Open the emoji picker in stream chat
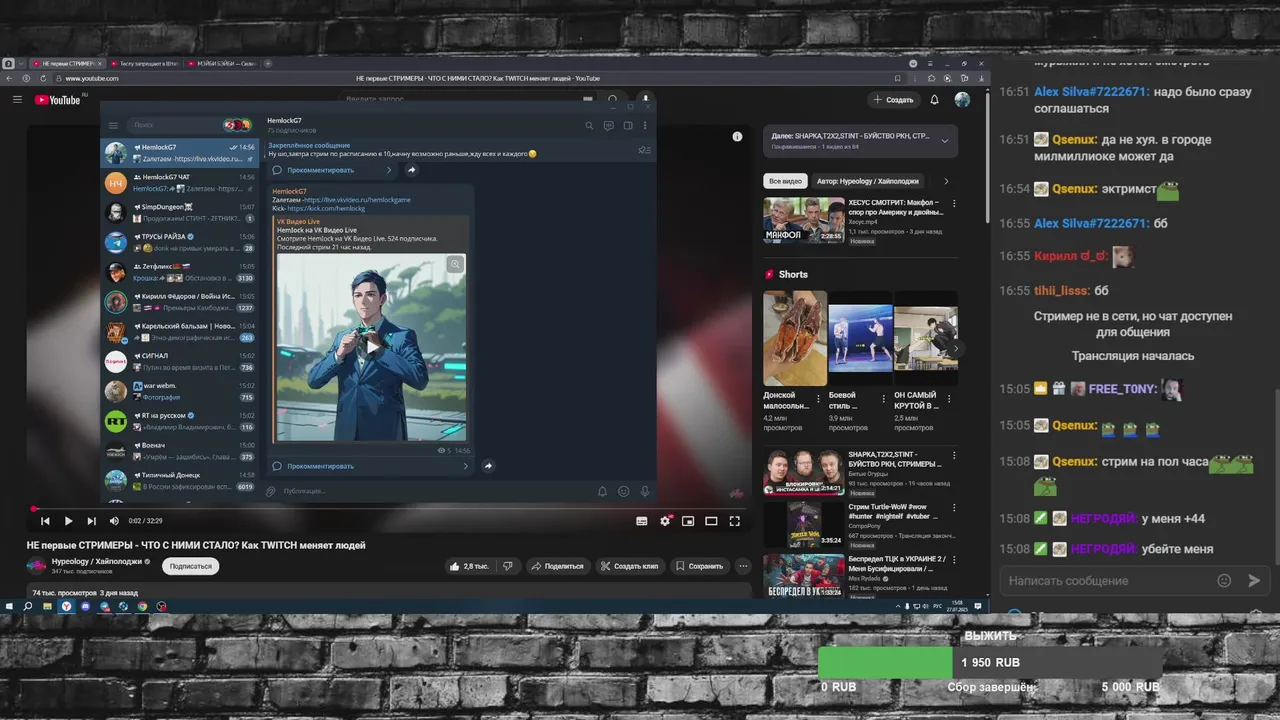 1224,580
